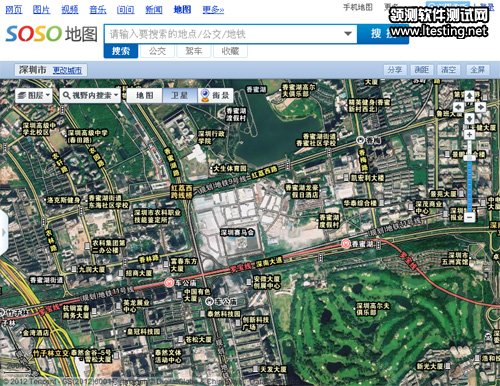Click the 竹子林 metro station icon

pyautogui.click(x=2, y=313)
